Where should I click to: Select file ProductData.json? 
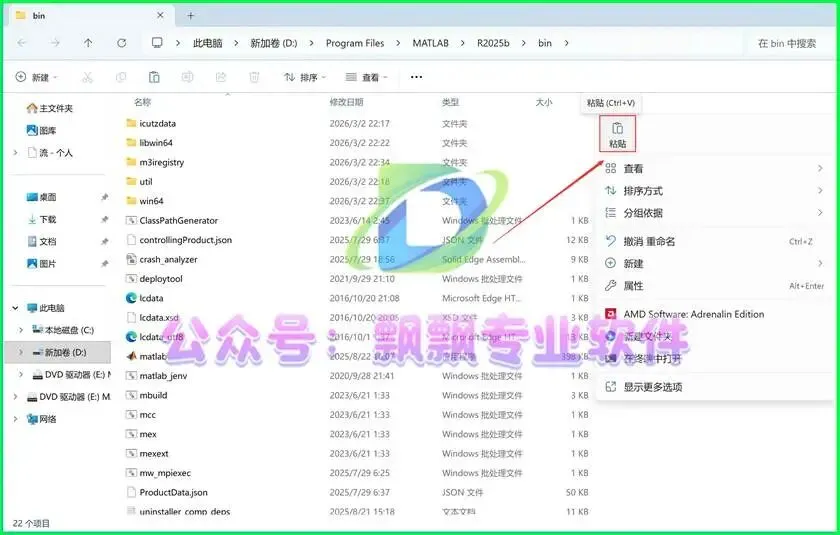173,492
